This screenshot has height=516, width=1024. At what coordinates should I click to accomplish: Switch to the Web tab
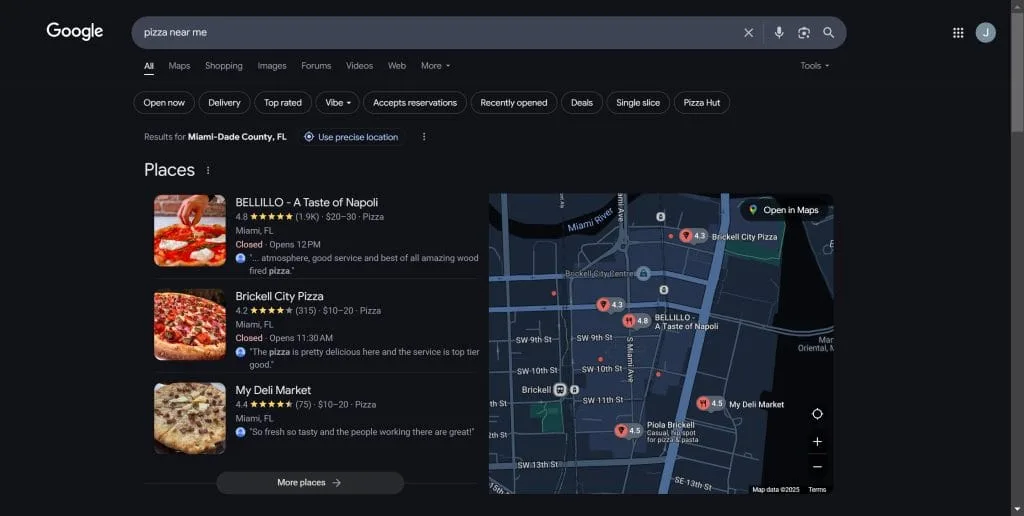click(397, 65)
